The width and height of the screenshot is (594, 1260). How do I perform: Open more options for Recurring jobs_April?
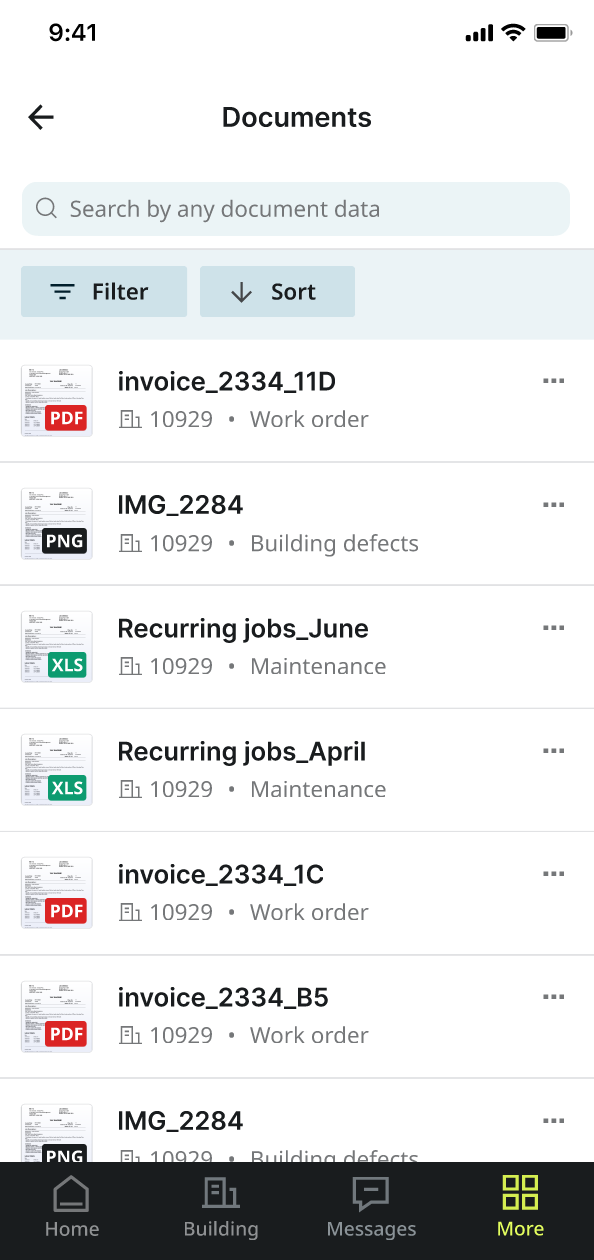pyautogui.click(x=553, y=750)
